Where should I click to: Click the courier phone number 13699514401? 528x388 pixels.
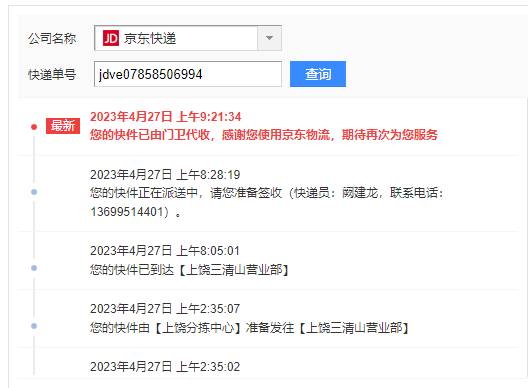click(127, 212)
